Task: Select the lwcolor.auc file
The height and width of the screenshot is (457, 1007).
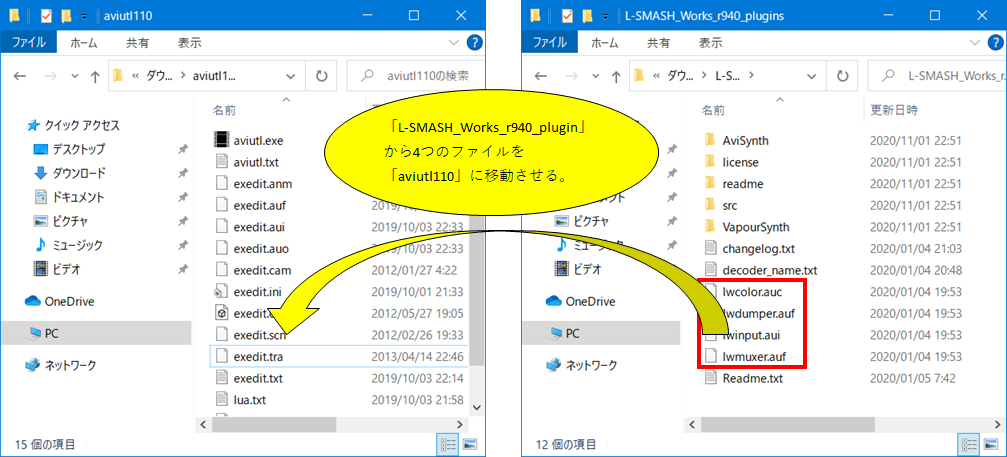Action: pyautogui.click(x=751, y=291)
